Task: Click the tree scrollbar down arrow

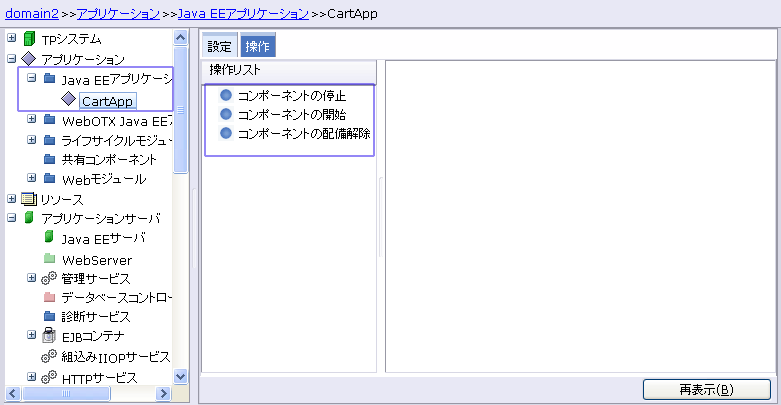Action: [181, 376]
